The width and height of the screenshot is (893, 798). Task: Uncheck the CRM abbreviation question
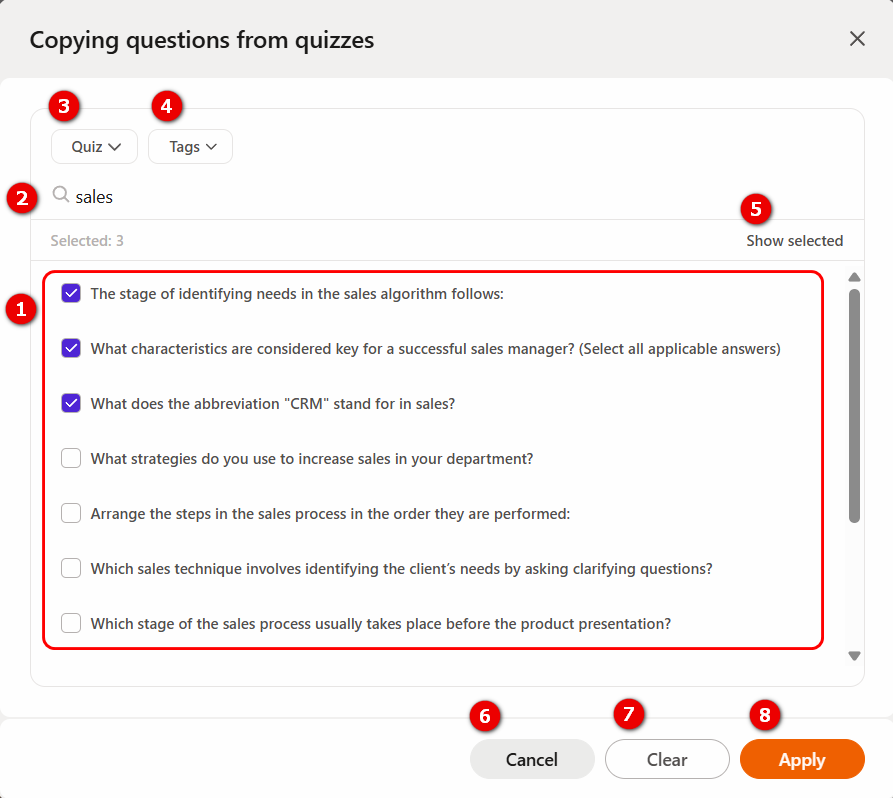pos(71,403)
